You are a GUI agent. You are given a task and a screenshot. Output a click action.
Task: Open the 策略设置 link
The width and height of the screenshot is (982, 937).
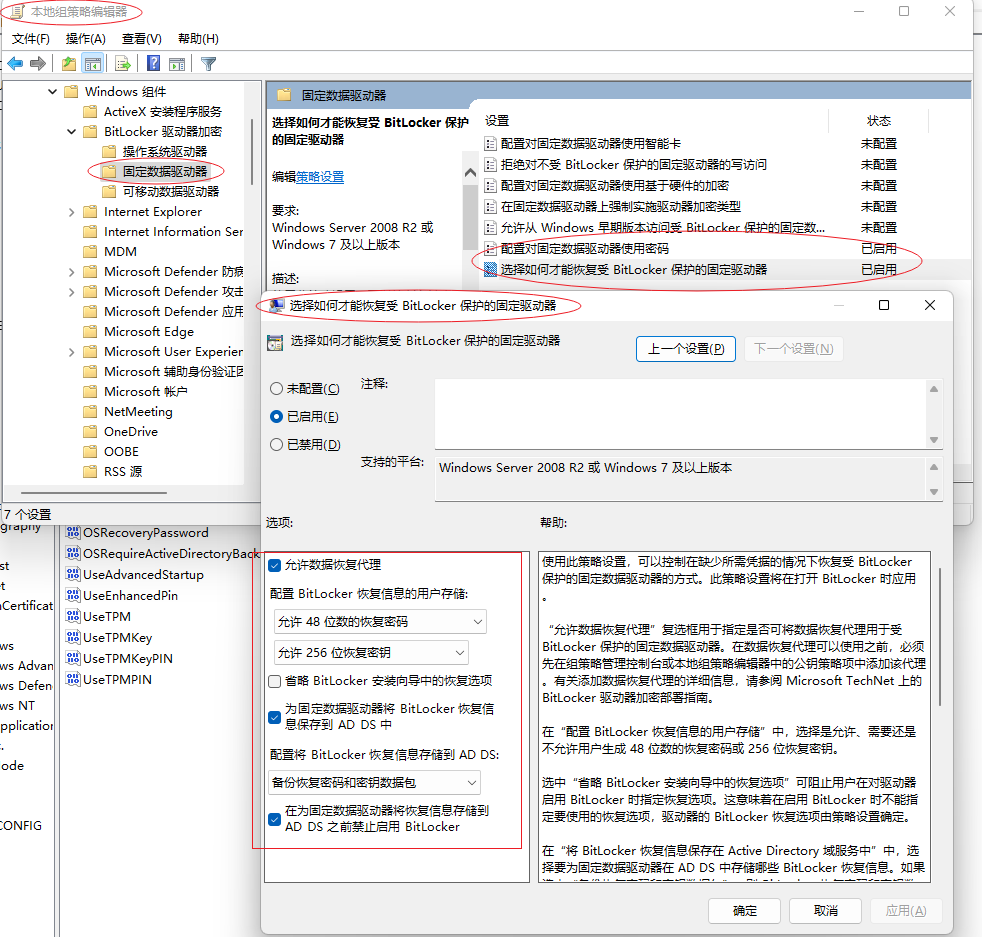320,177
